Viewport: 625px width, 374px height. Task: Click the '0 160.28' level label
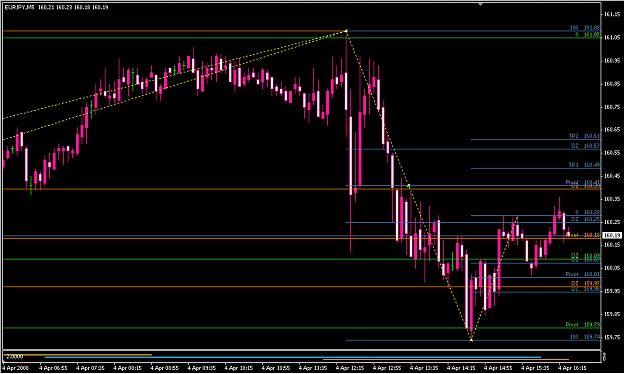tap(588, 213)
